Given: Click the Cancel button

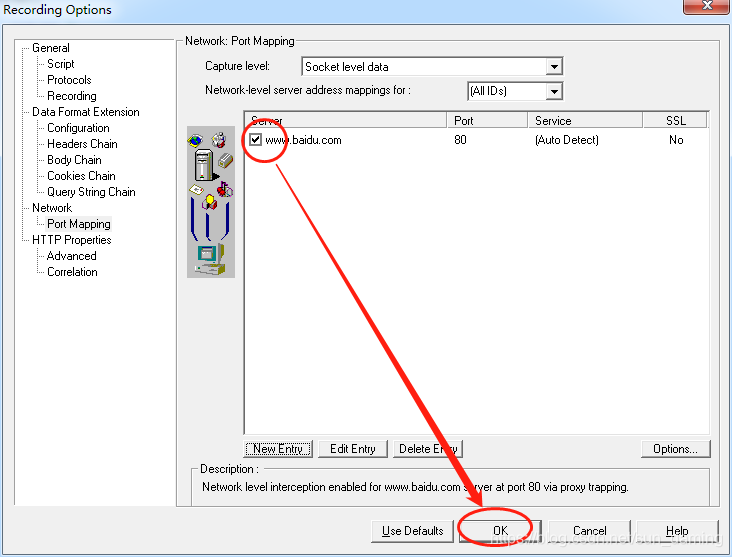Looking at the screenshot, I should click(590, 531).
